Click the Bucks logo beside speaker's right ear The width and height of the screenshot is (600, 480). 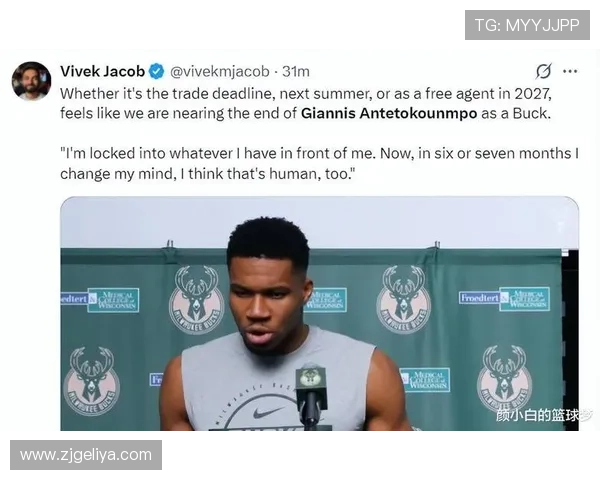point(197,299)
